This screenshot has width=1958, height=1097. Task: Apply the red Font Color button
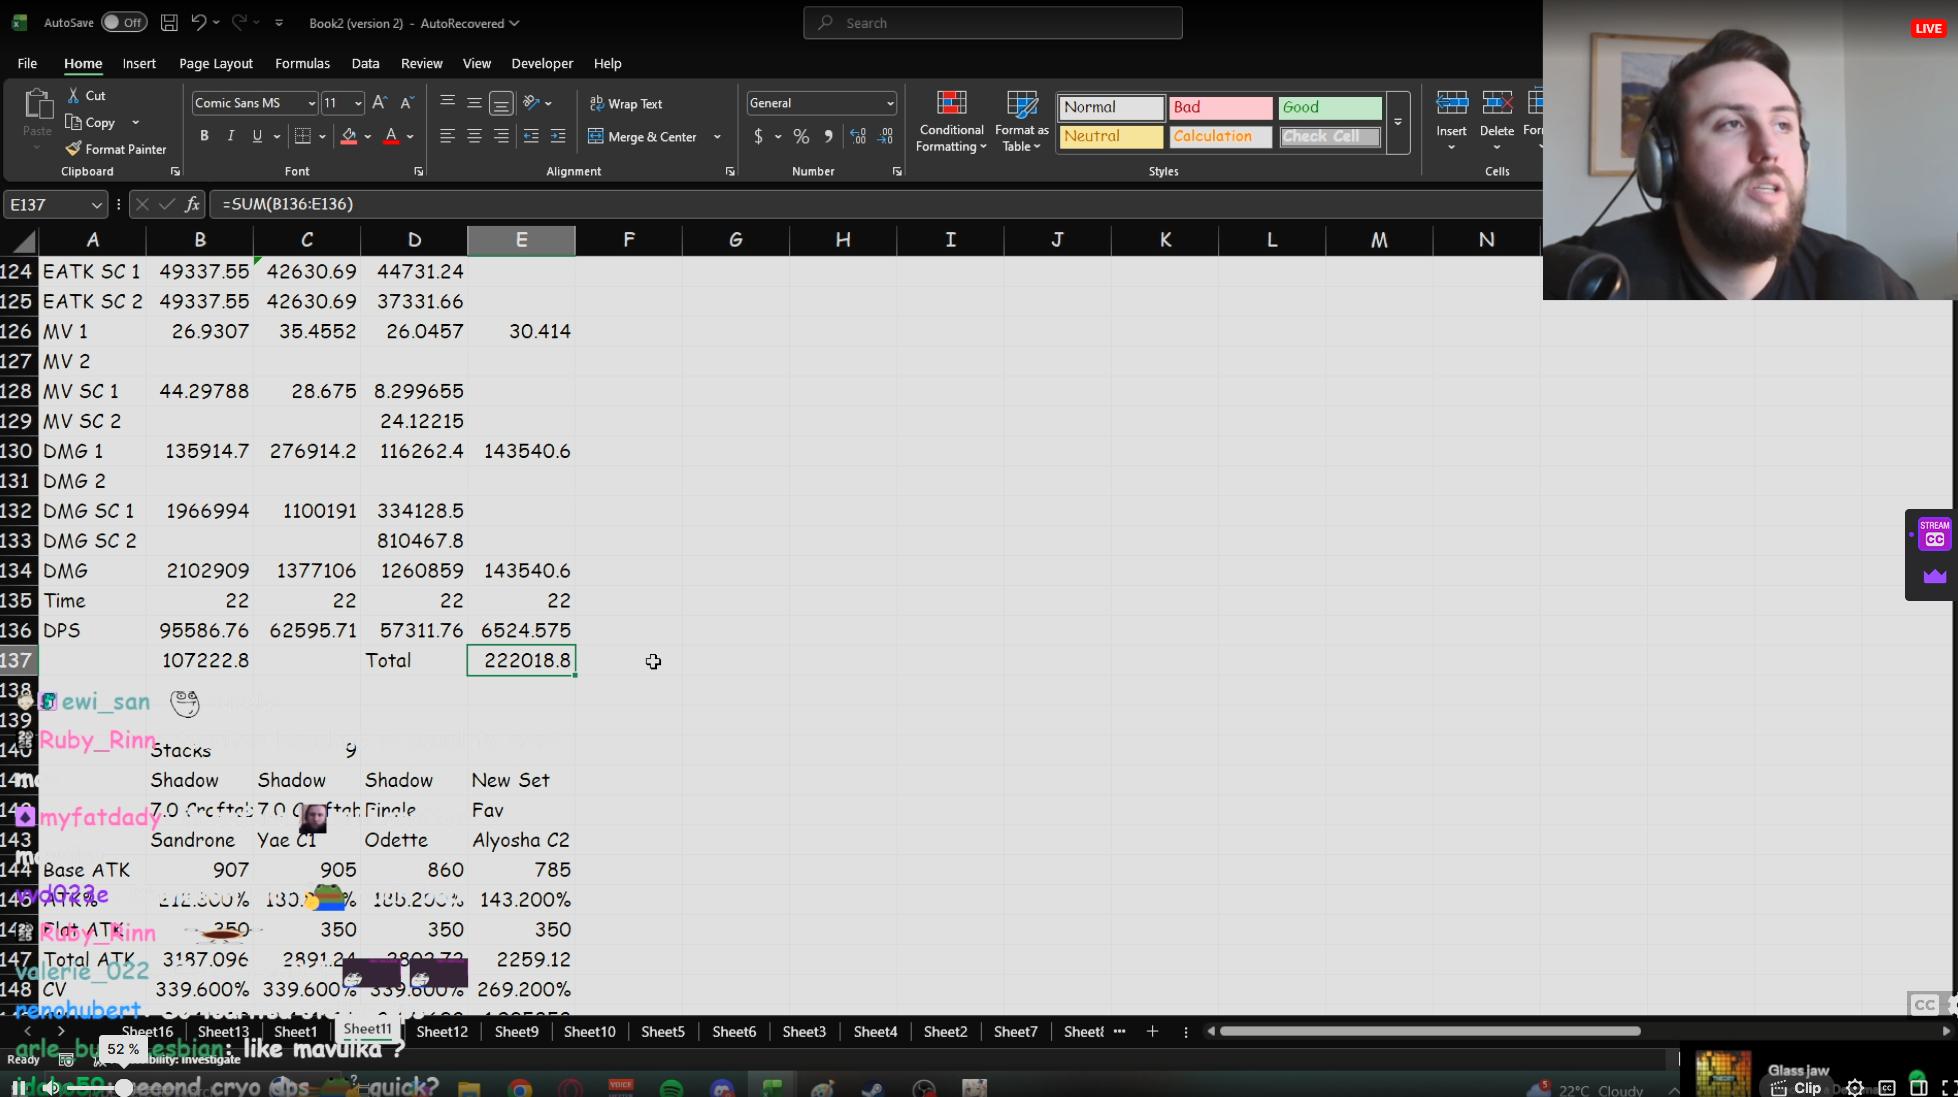coord(391,136)
